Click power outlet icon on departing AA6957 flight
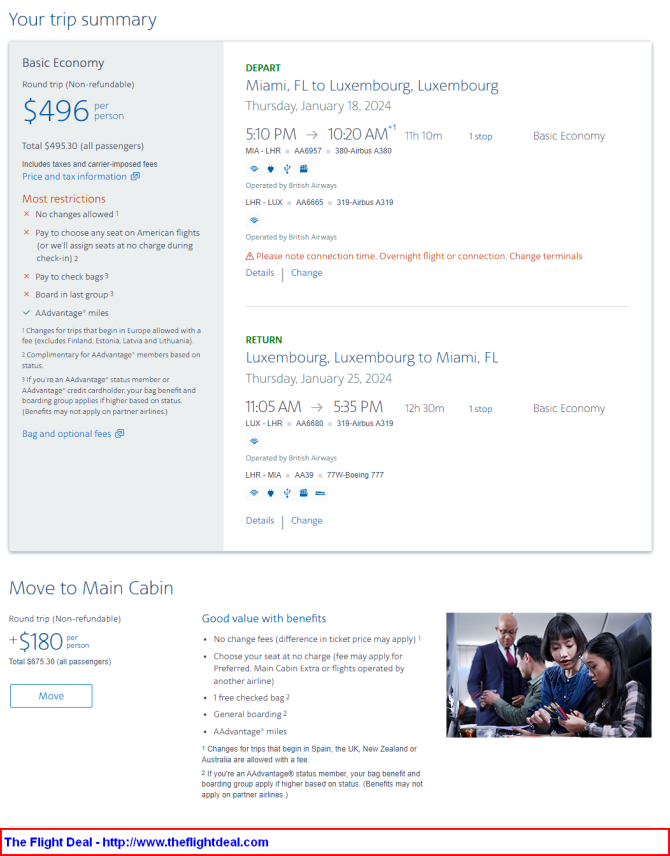Screen dimensions: 670x856 [x=270, y=169]
